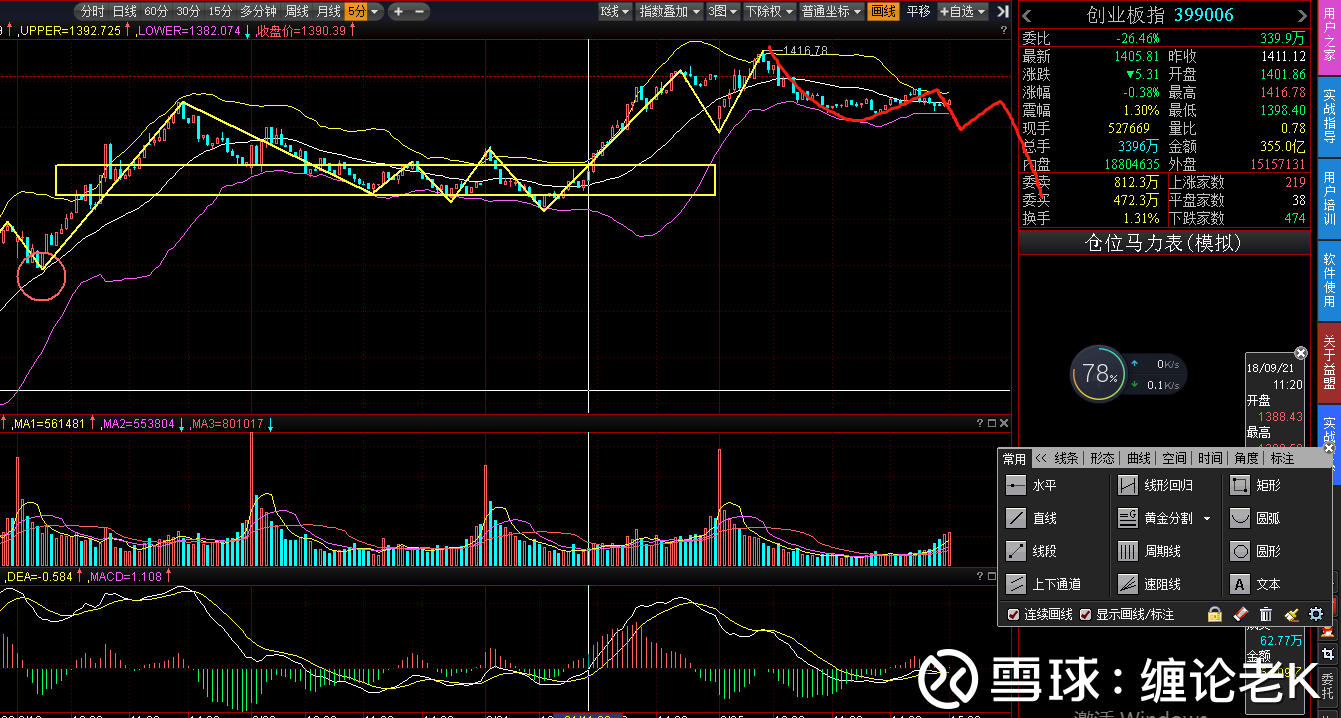Select the 线段 line segment tool

[x=1031, y=551]
